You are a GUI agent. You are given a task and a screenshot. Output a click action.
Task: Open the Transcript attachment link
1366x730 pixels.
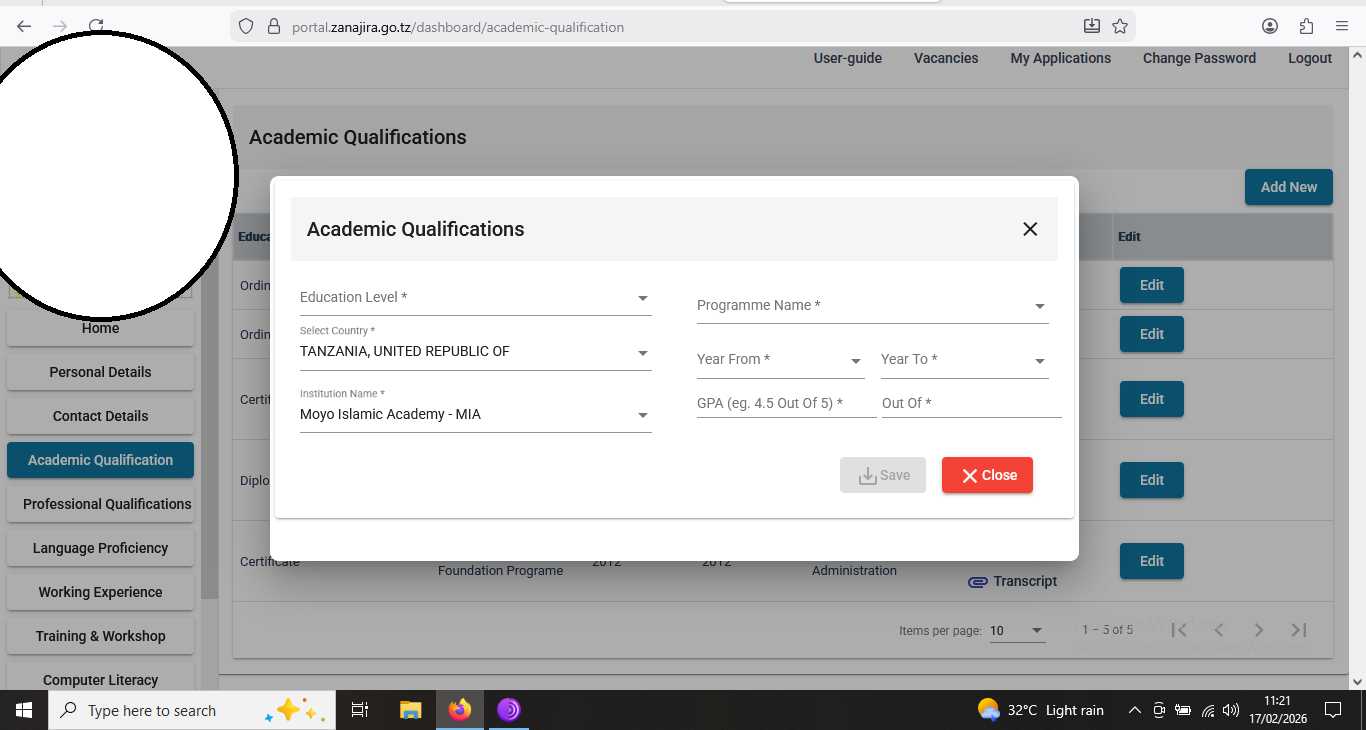[1013, 581]
